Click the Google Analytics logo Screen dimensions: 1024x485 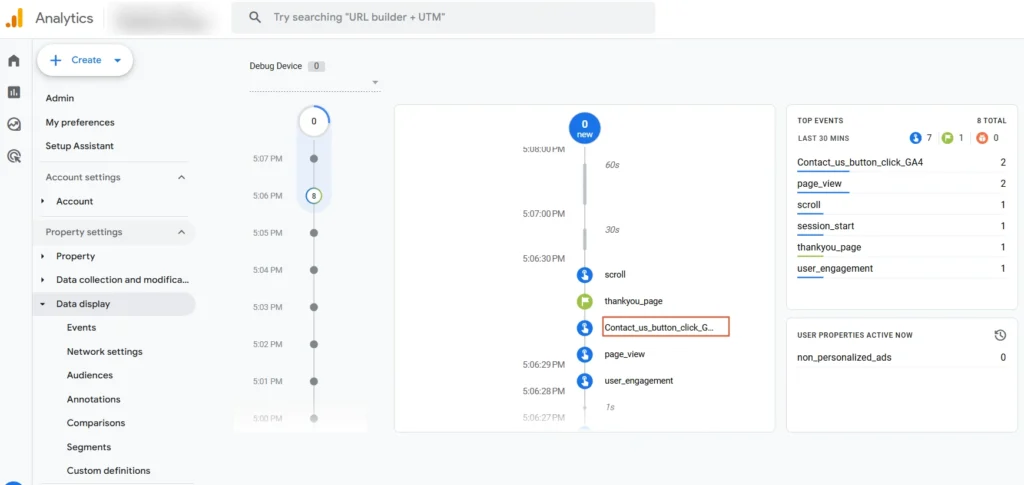pos(15,18)
